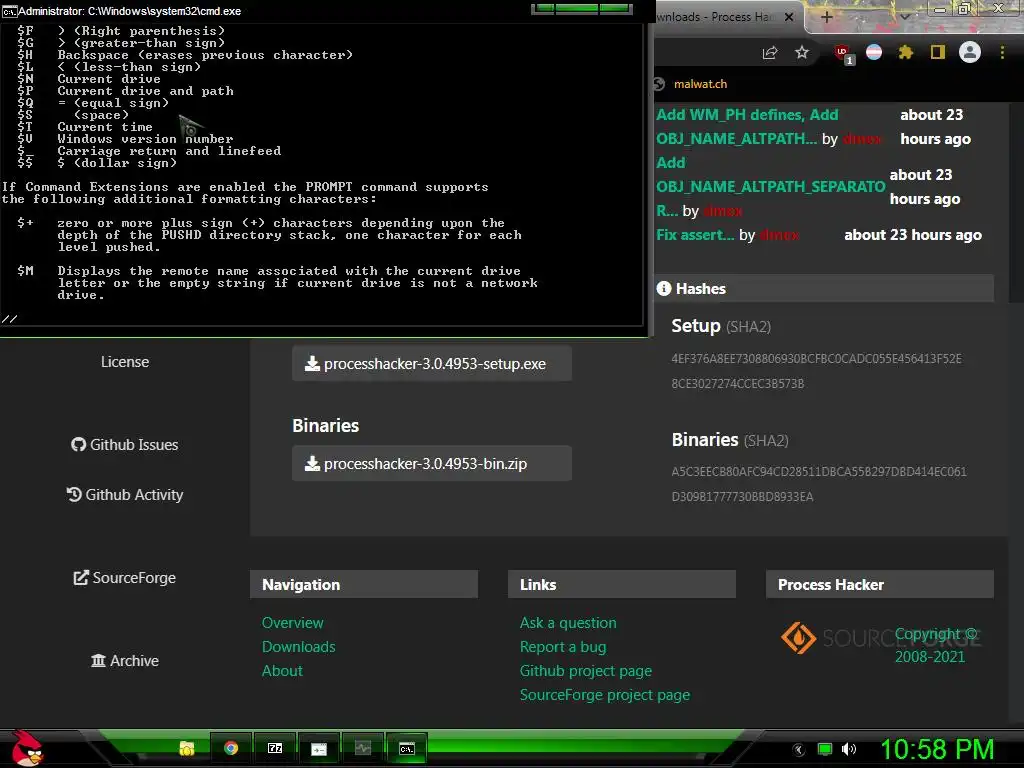
Task: Switch to Chrome on the taskbar
Action: point(231,748)
